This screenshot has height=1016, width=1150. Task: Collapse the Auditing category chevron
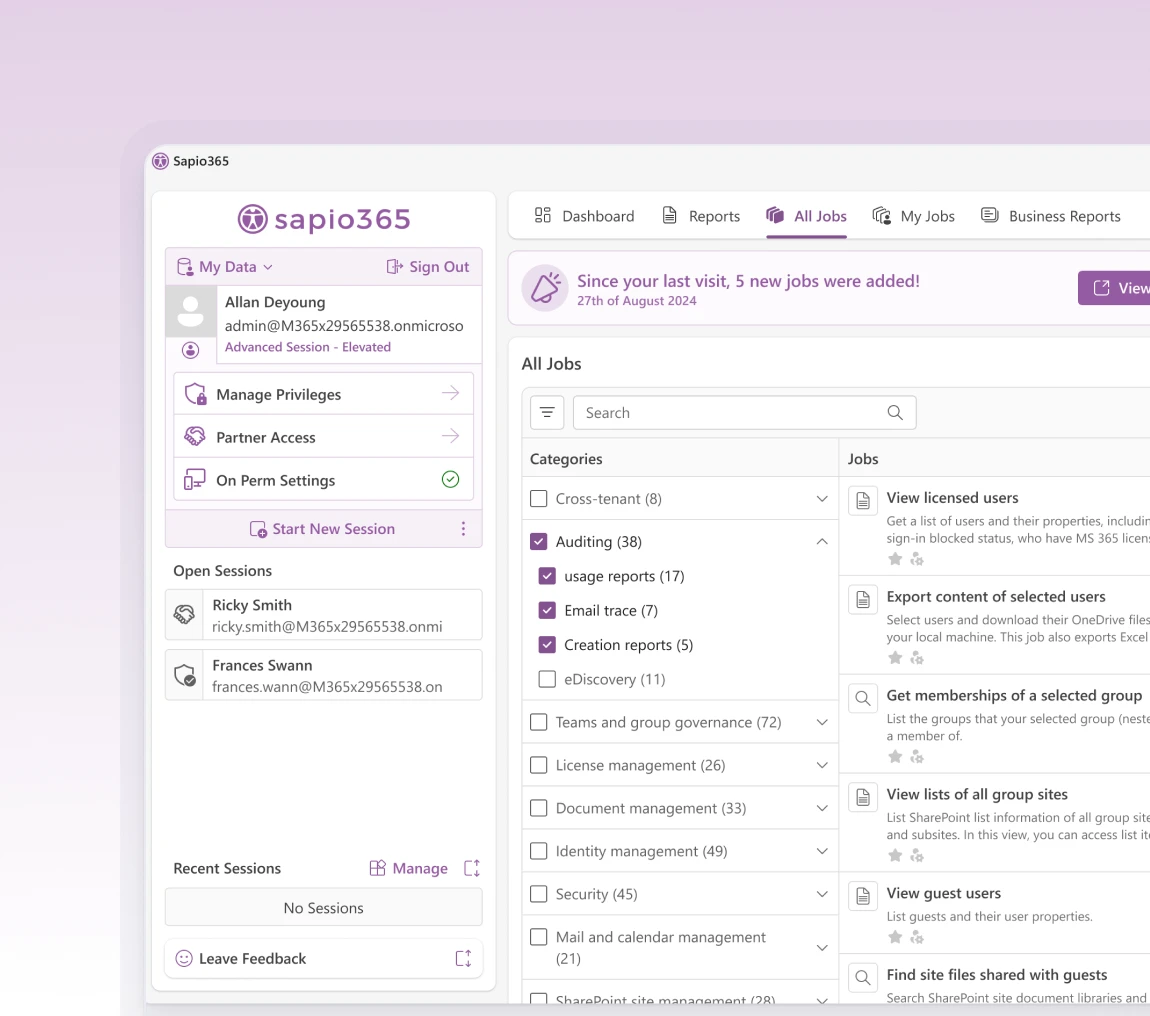coord(822,541)
